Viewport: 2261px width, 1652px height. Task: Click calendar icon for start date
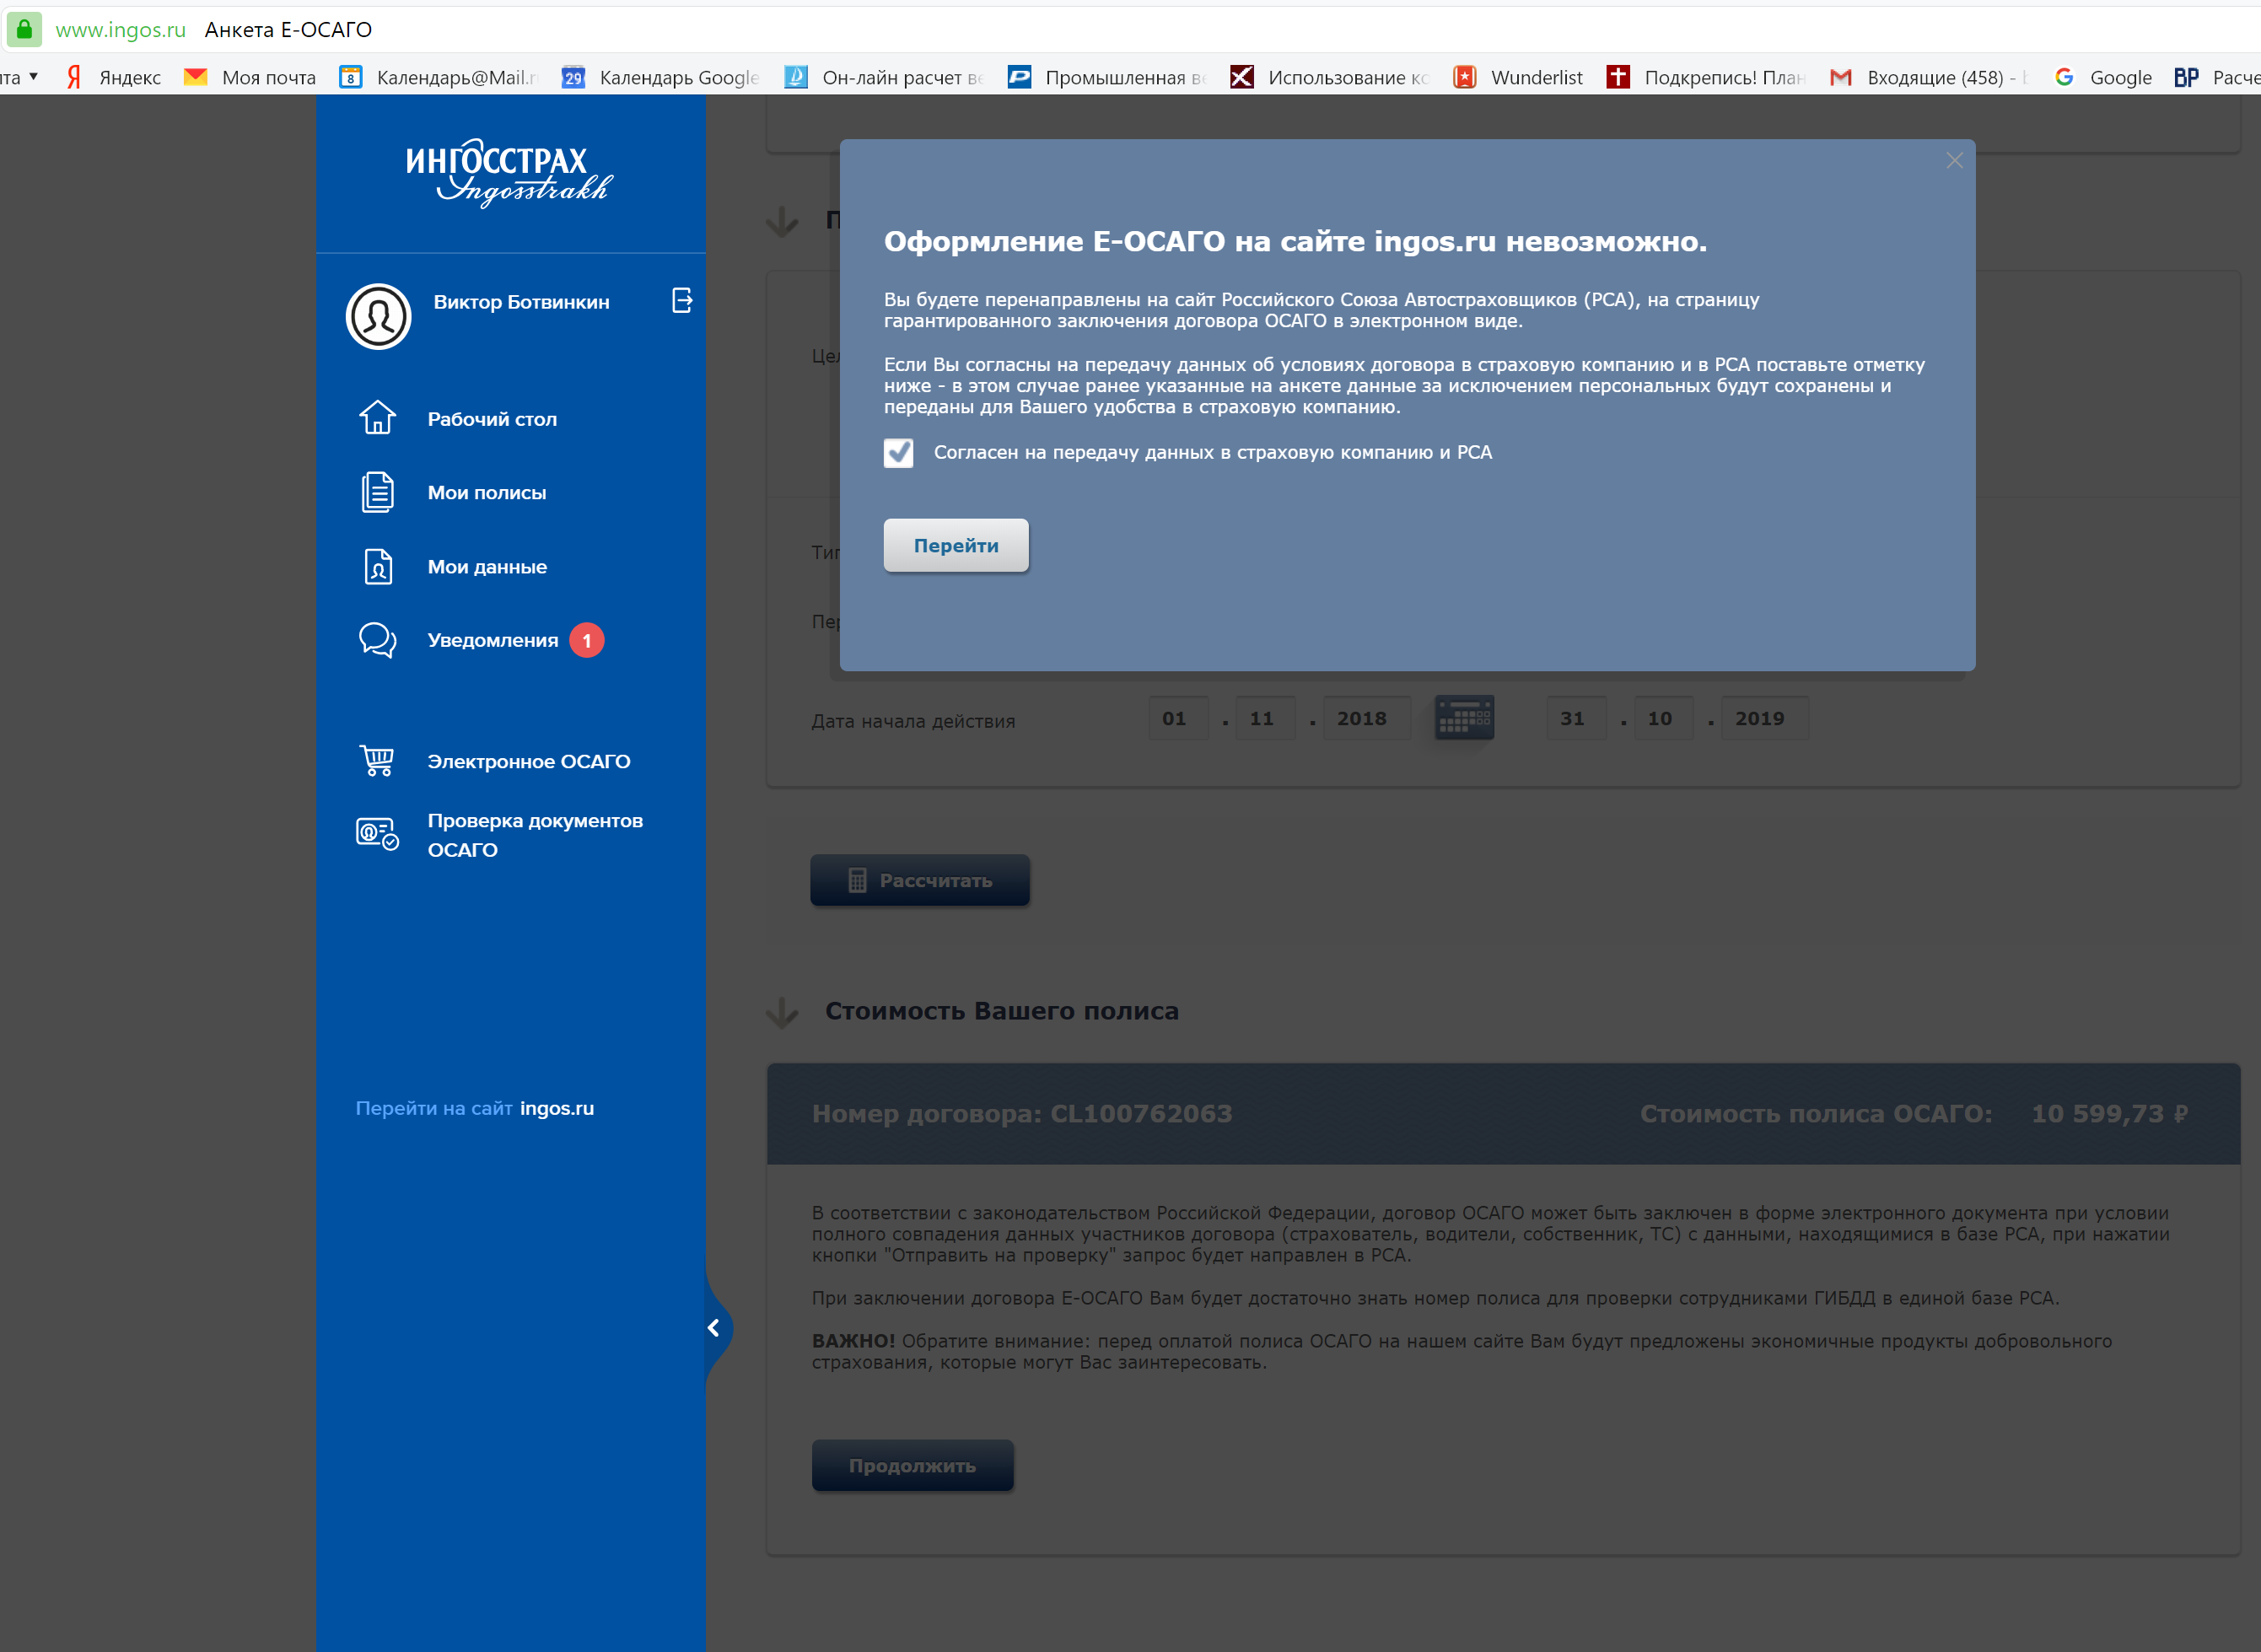(x=1464, y=718)
